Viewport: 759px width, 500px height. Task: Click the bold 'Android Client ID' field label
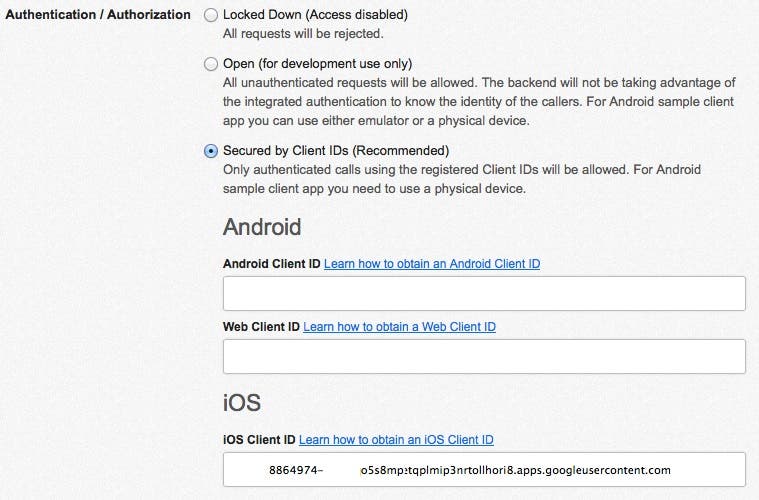click(271, 263)
